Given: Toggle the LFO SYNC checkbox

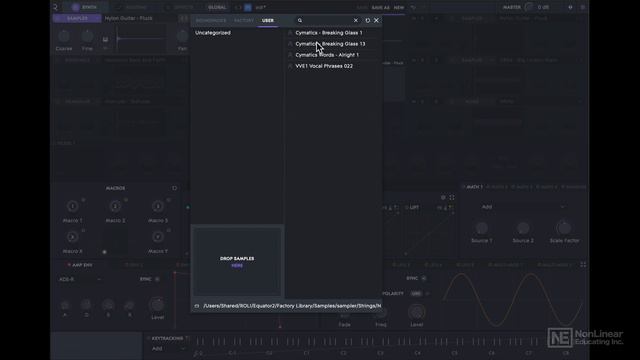Looking at the screenshot, I should coord(424,278).
